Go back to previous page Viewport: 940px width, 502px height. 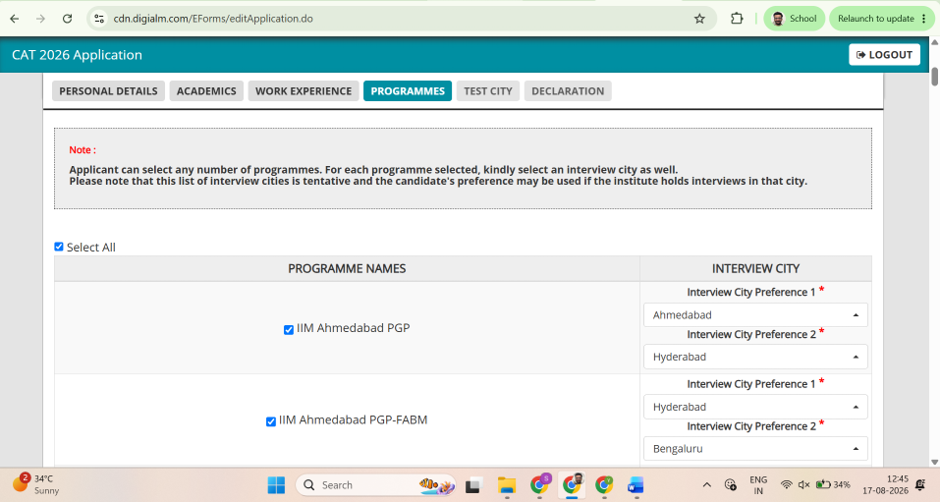pos(14,19)
